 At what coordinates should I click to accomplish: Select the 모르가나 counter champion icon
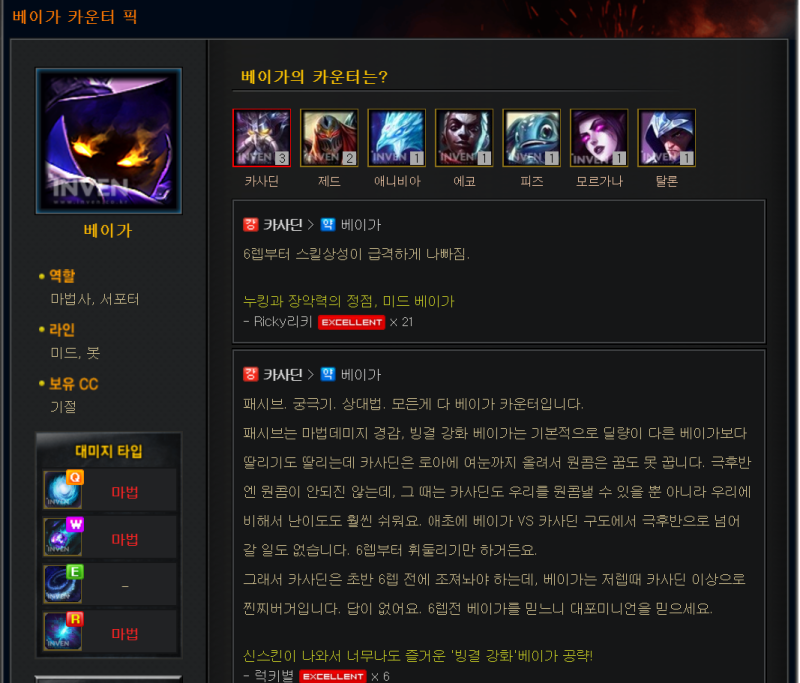[x=598, y=138]
